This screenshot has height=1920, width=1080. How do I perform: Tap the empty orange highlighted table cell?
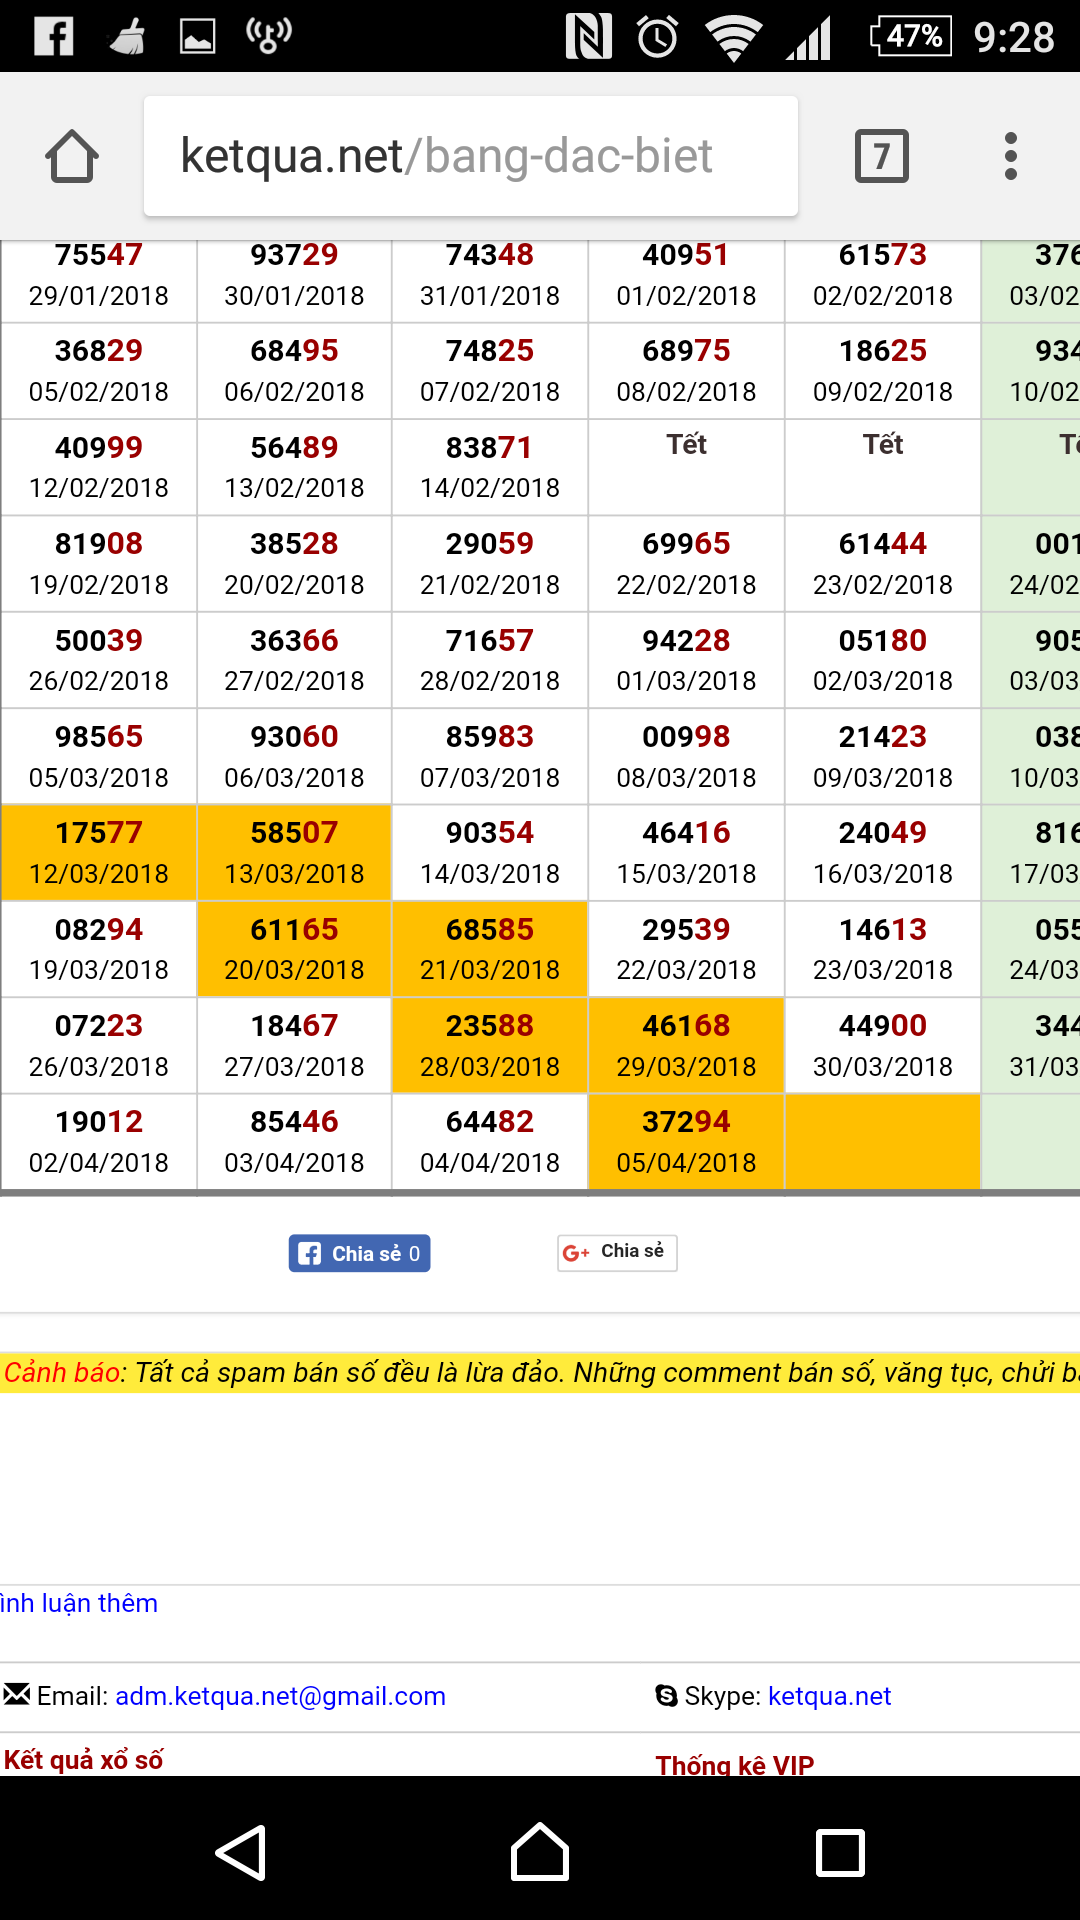click(x=882, y=1142)
